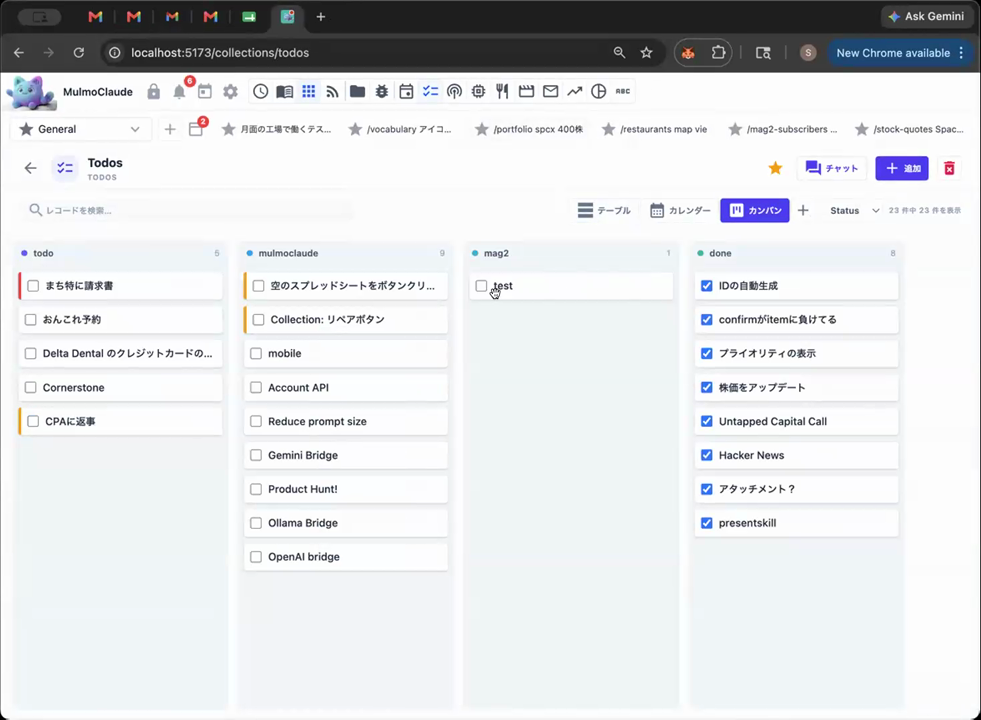Open the app settings gear icon
This screenshot has width=981, height=720.
click(230, 92)
